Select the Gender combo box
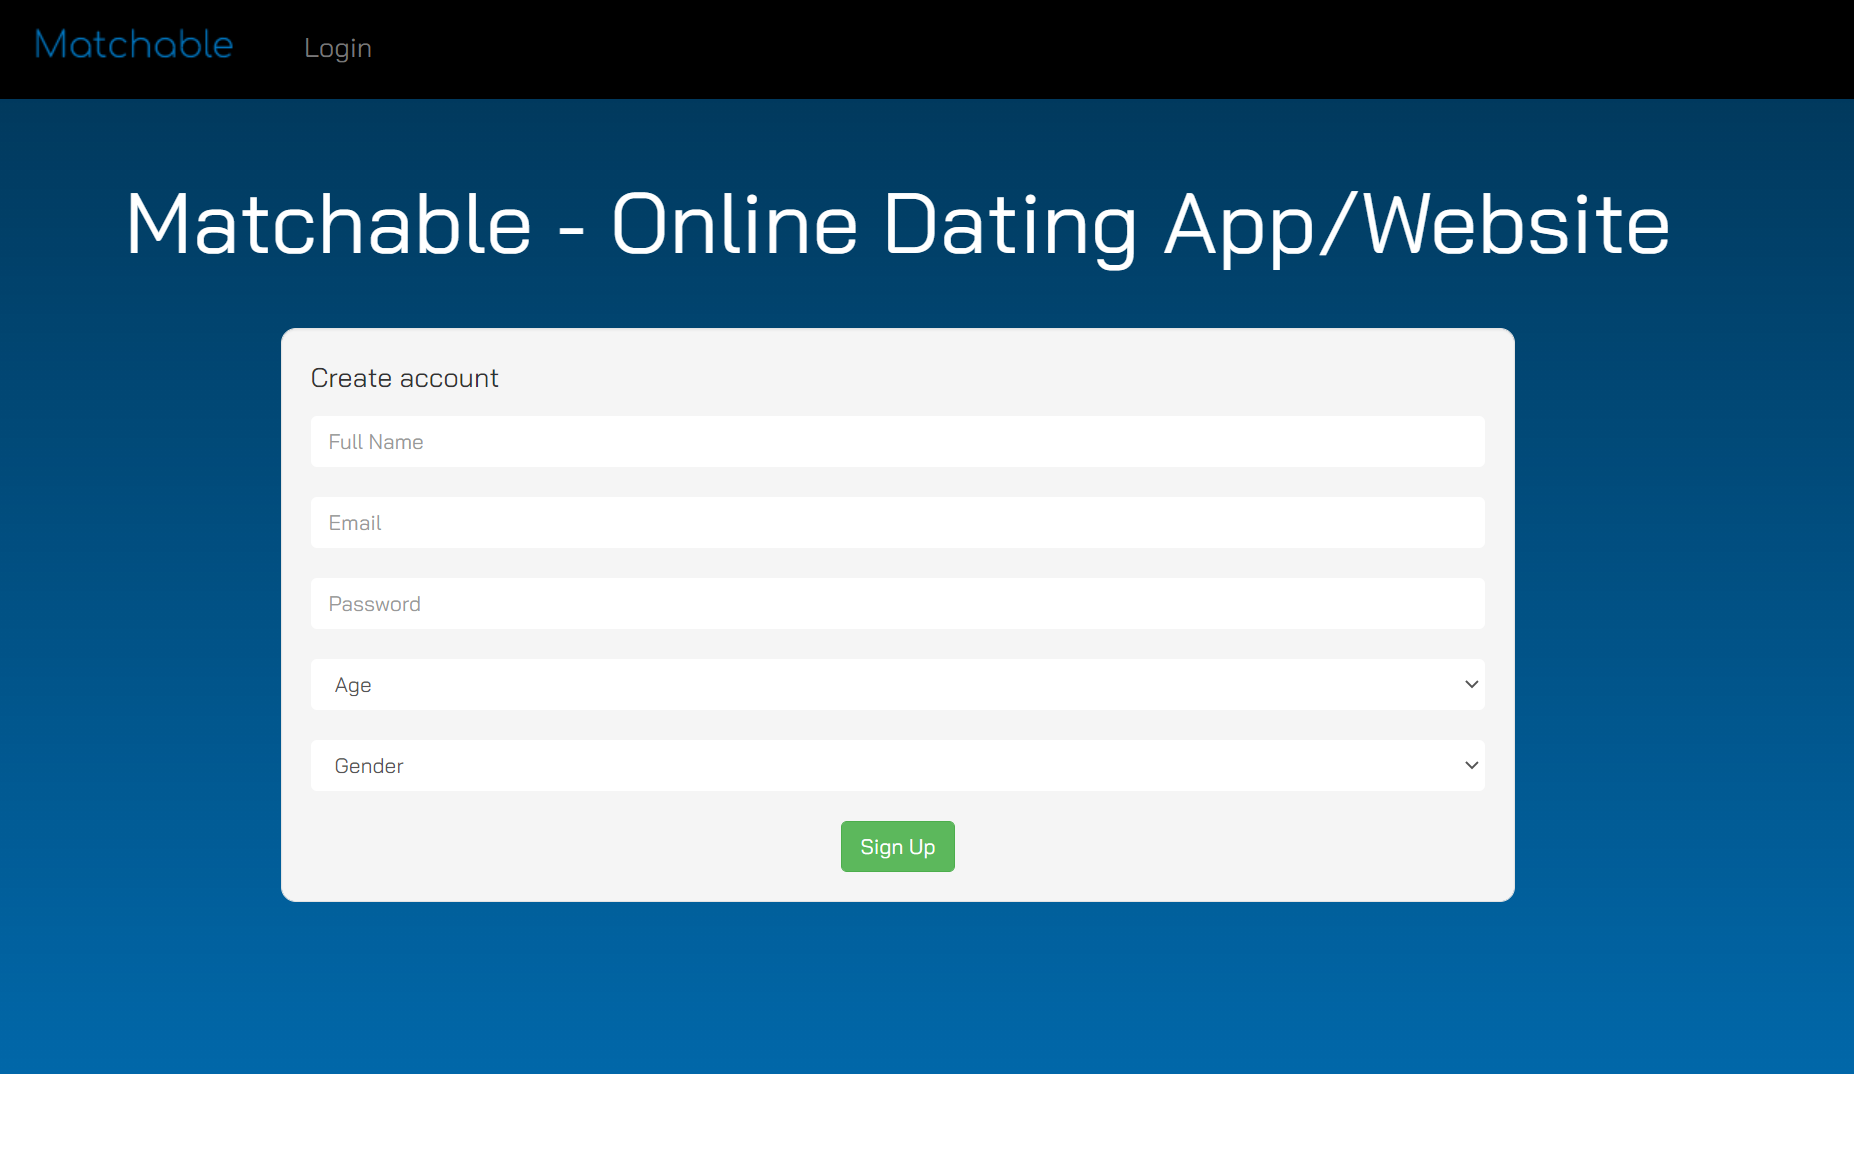 897,765
